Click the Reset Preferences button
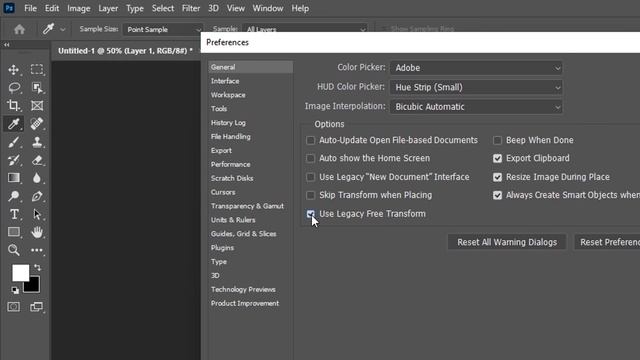The height and width of the screenshot is (360, 640). coord(607,242)
